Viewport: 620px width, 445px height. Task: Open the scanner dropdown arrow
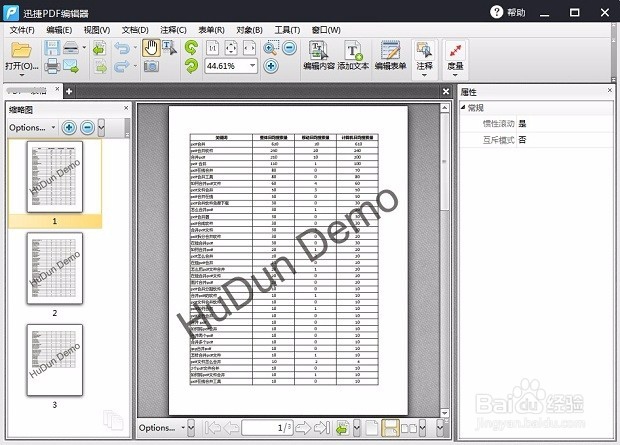coord(84,48)
